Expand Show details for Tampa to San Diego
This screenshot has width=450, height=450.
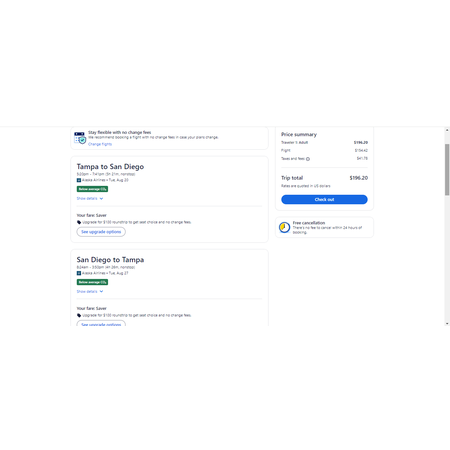pyautogui.click(x=90, y=198)
